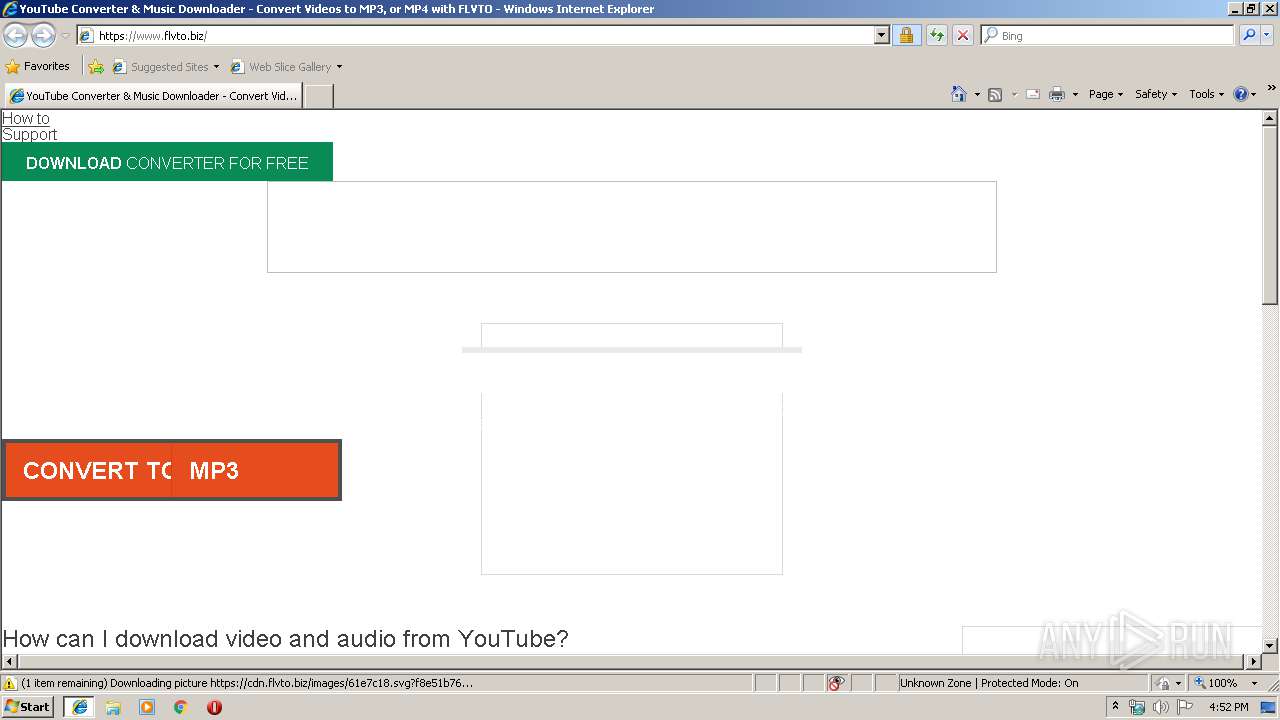Screen dimensions: 1280x720
Task: Show hidden system tray icons
Action: pyautogui.click(x=1115, y=707)
